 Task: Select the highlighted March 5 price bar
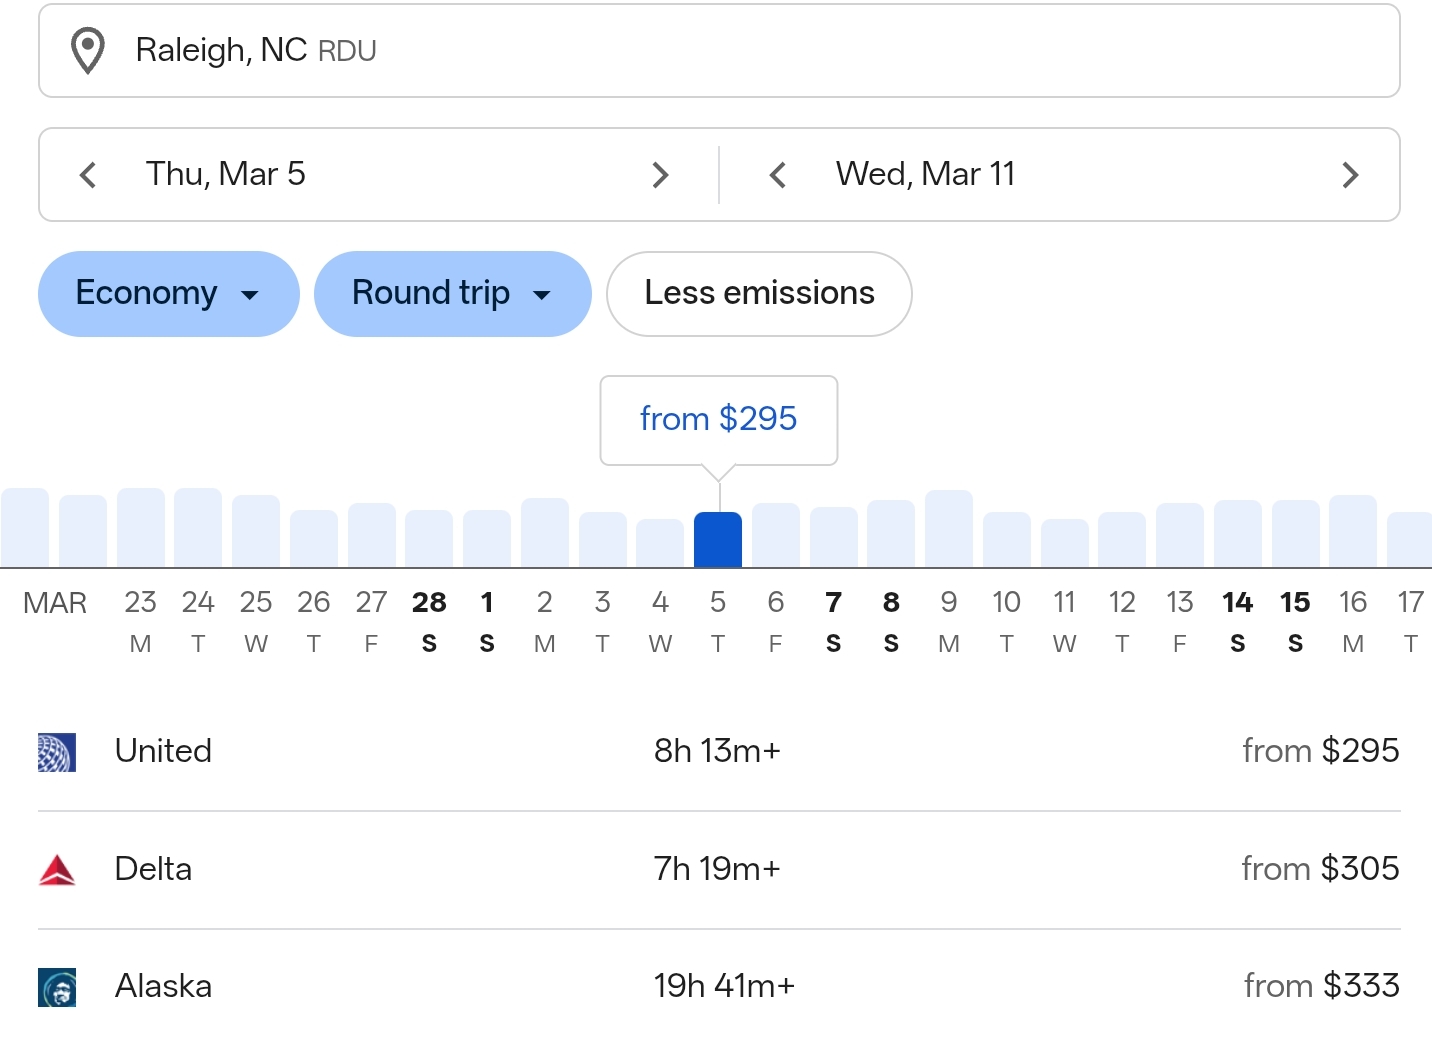718,540
